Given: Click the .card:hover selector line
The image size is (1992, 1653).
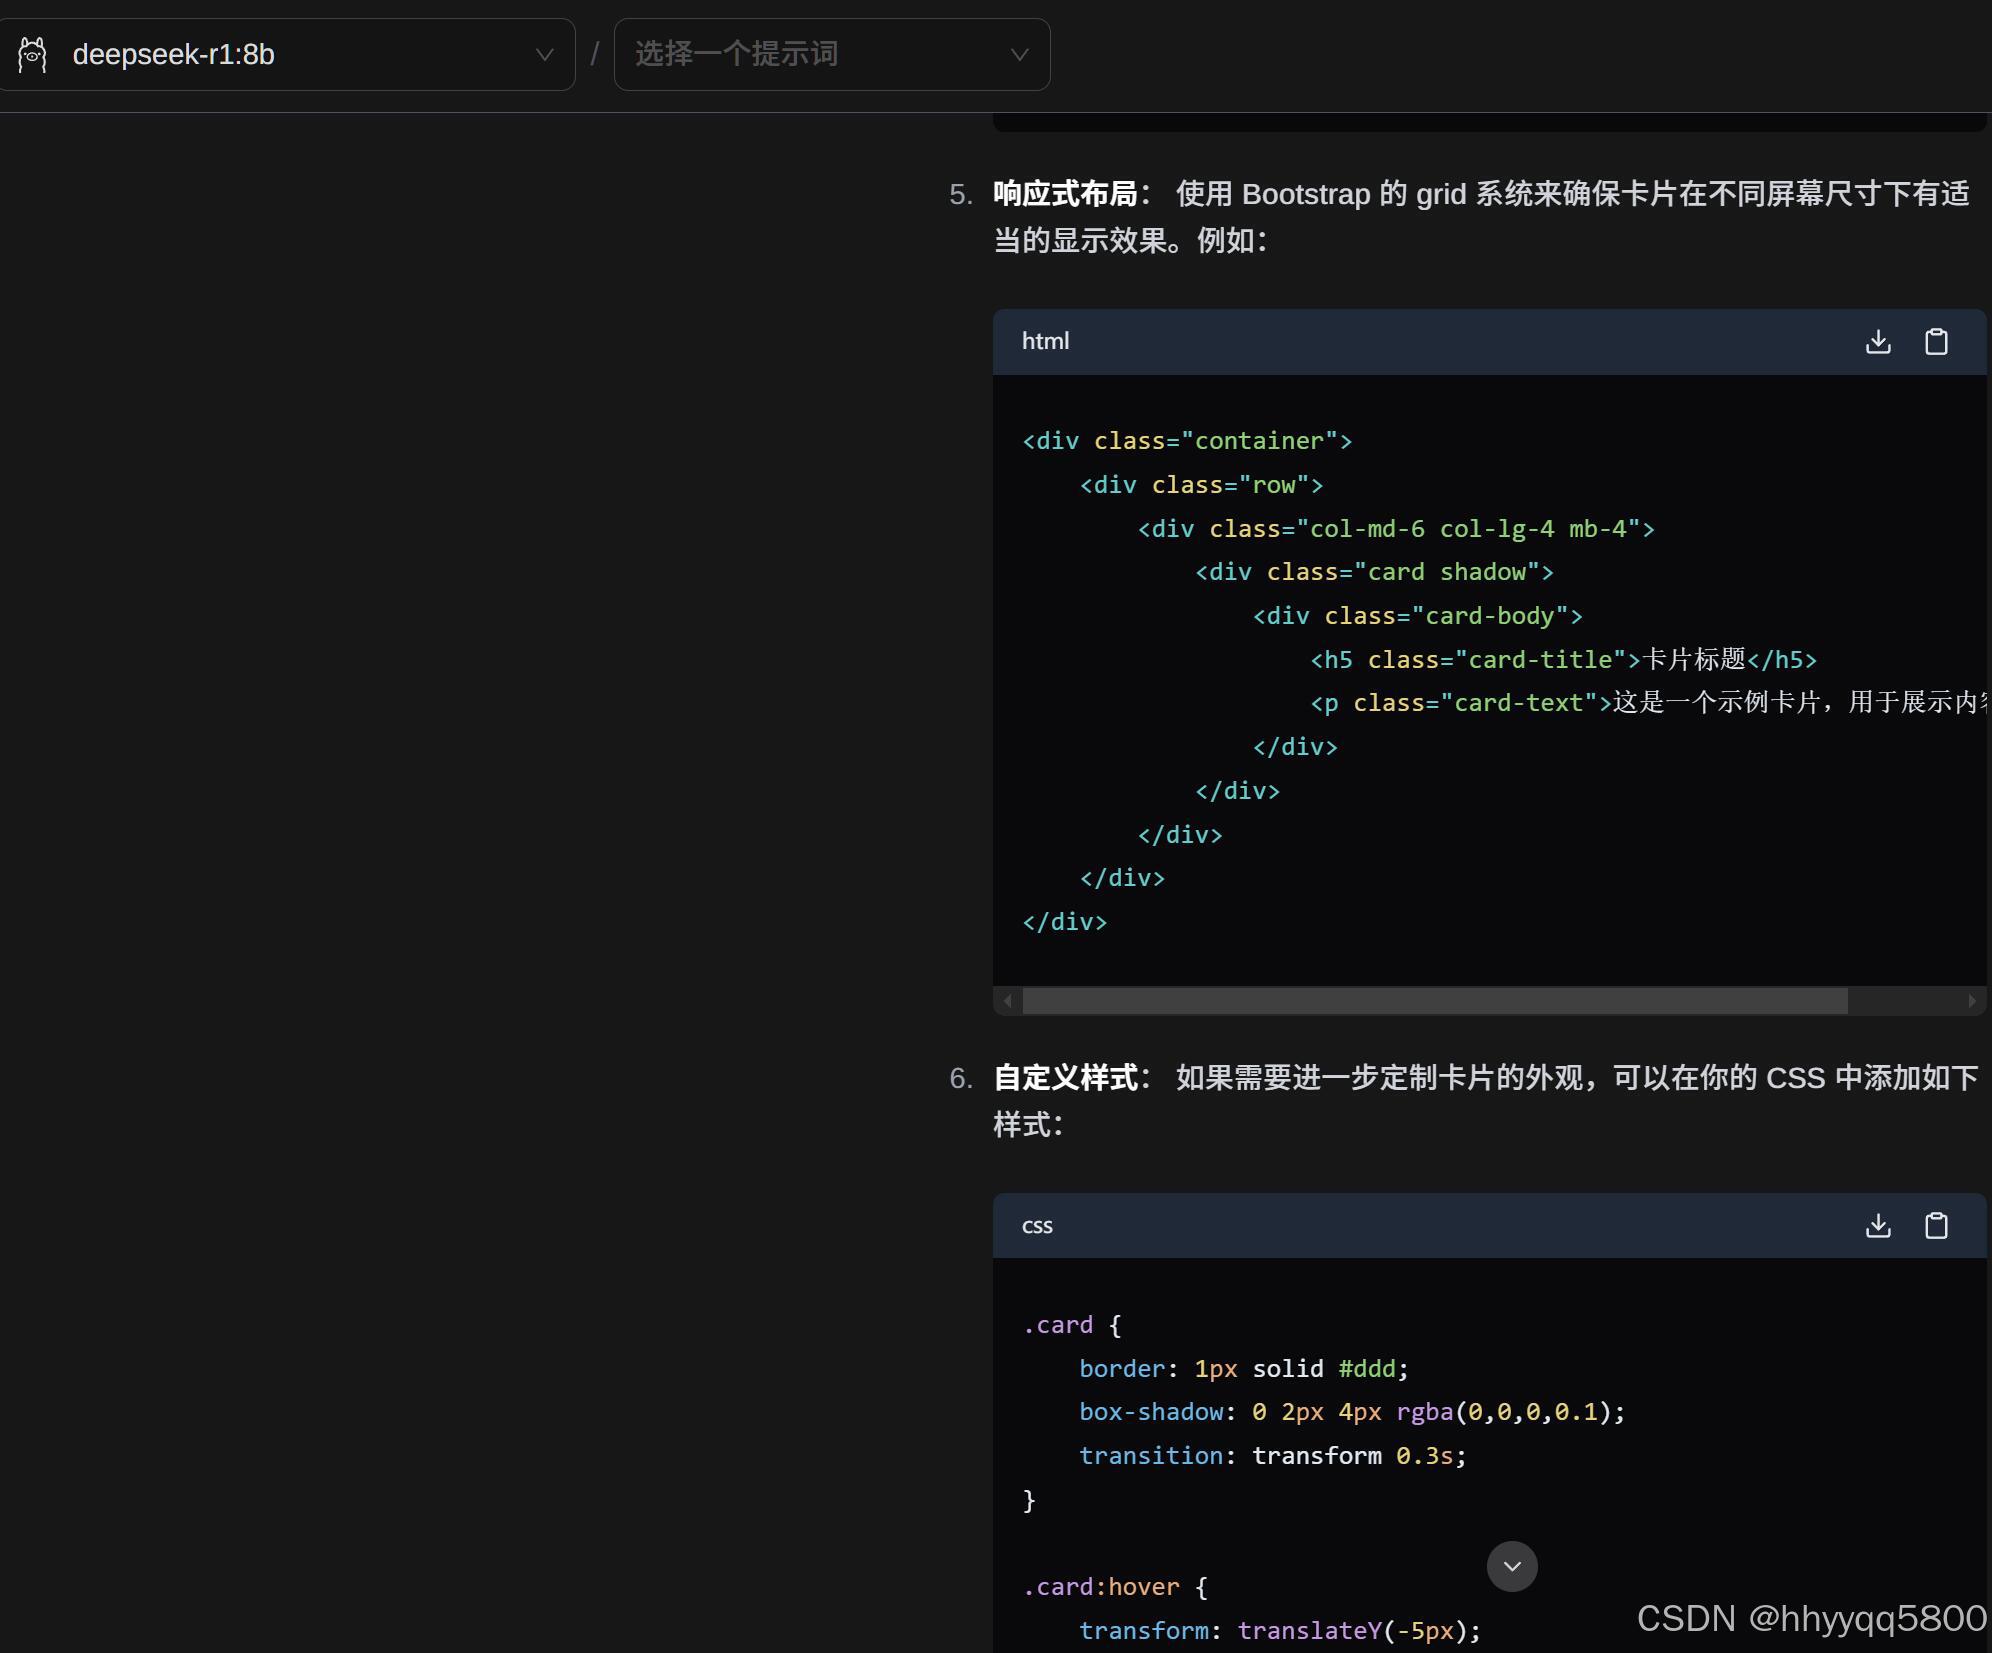Looking at the screenshot, I should point(1101,1587).
